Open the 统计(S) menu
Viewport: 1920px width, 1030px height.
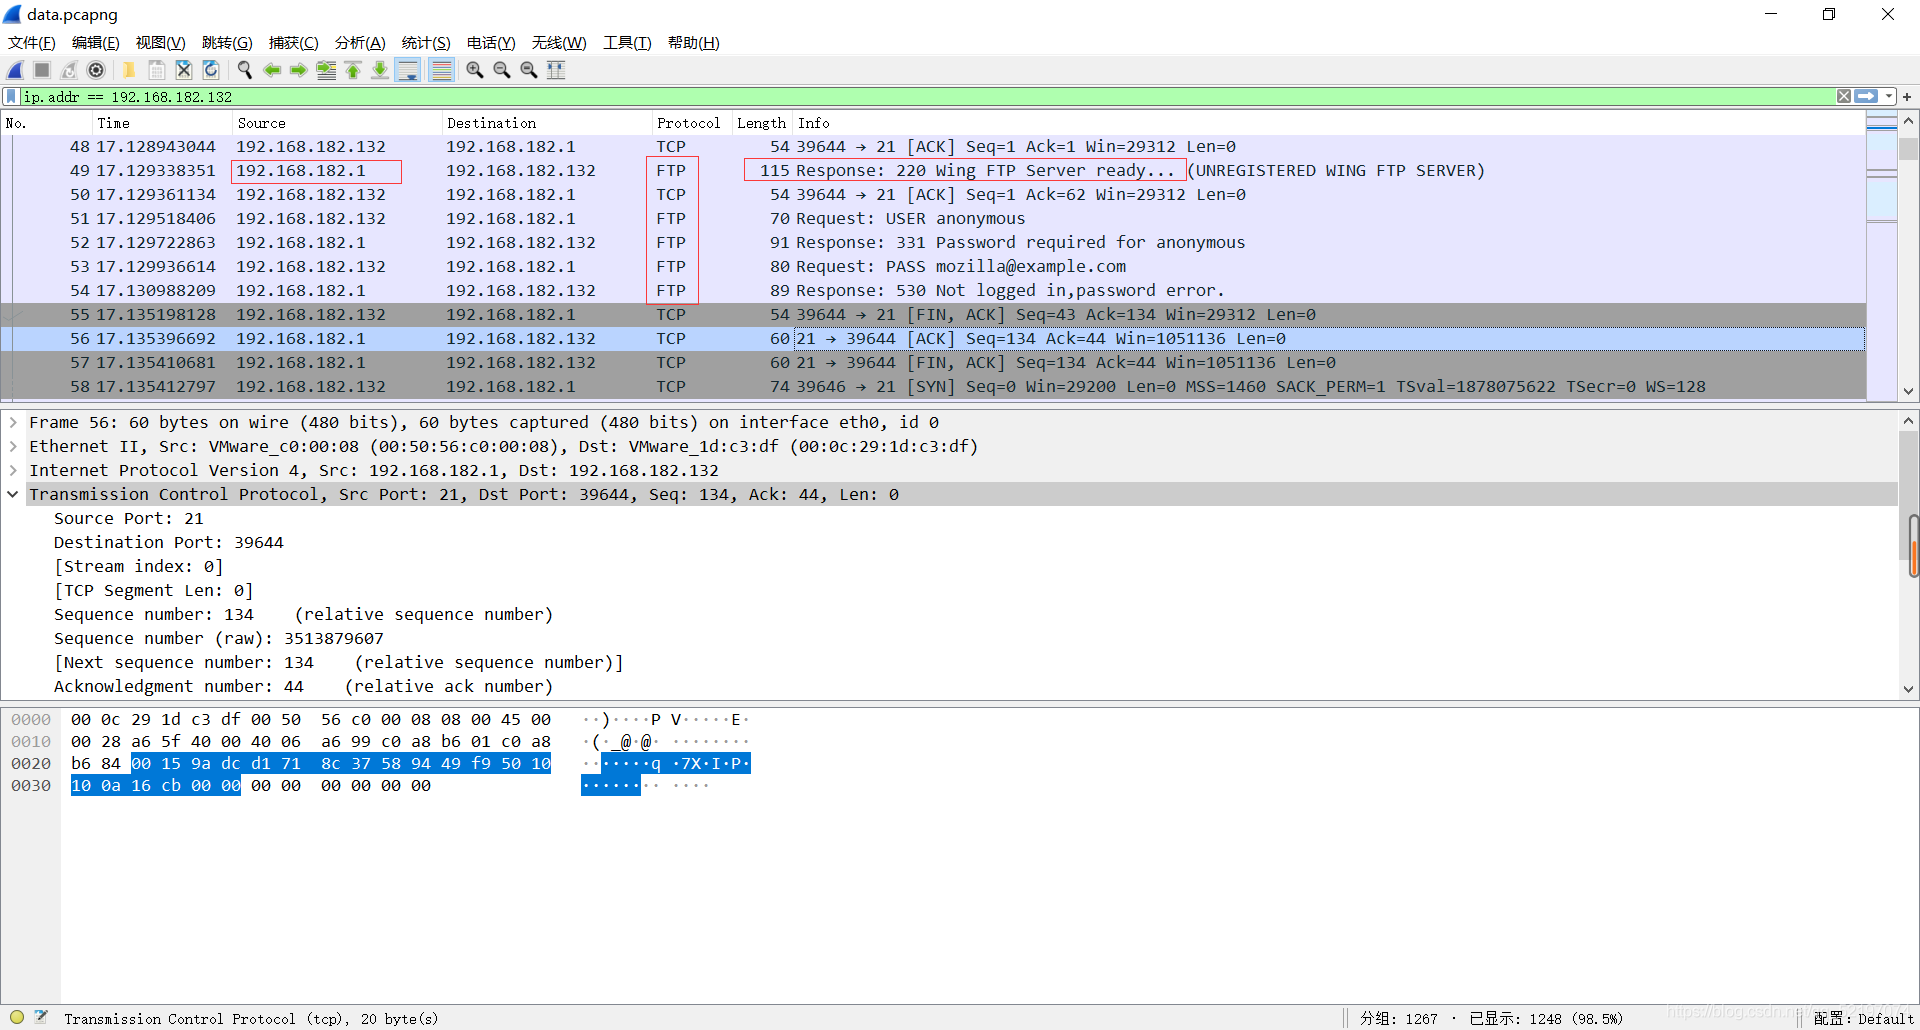click(x=426, y=42)
